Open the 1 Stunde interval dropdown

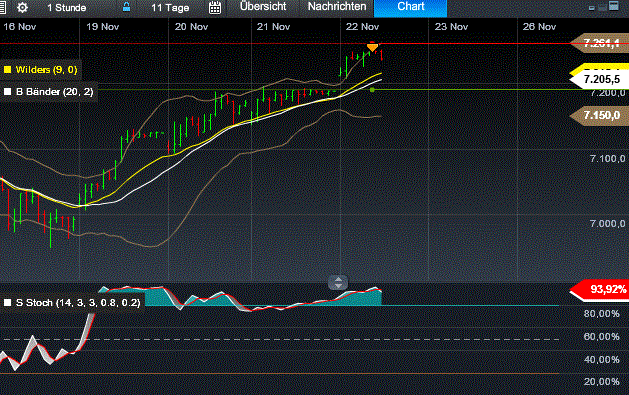[67, 8]
